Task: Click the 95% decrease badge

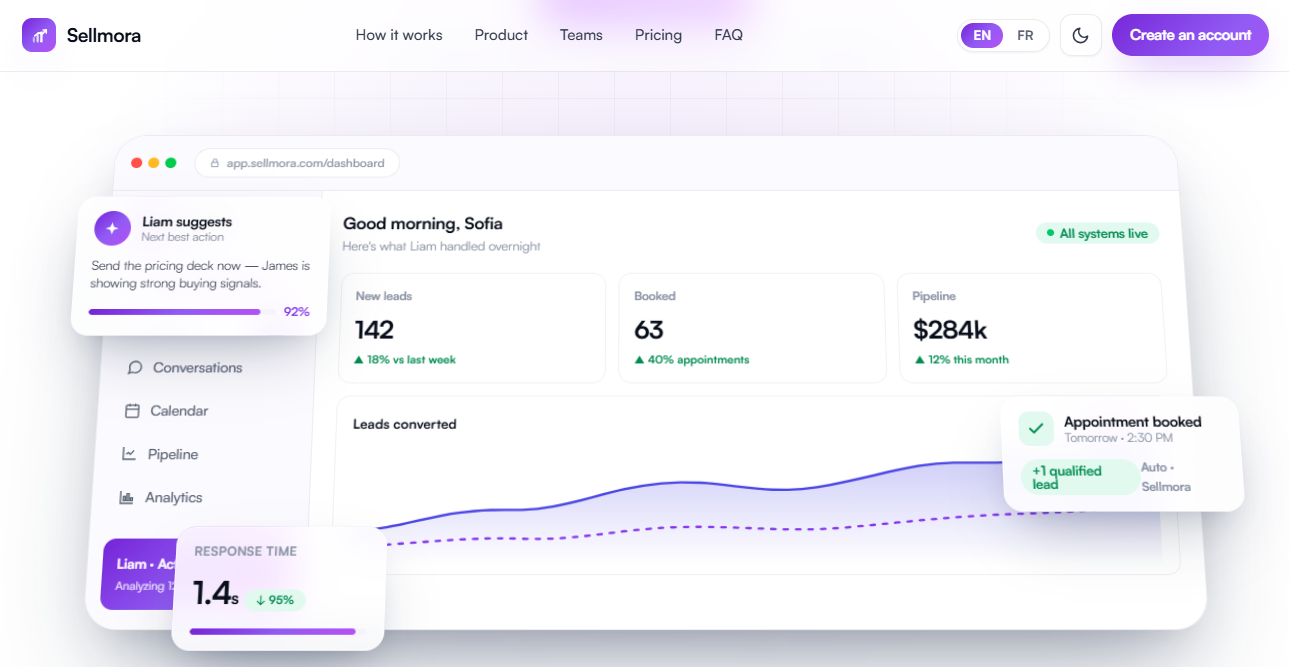Action: tap(275, 600)
